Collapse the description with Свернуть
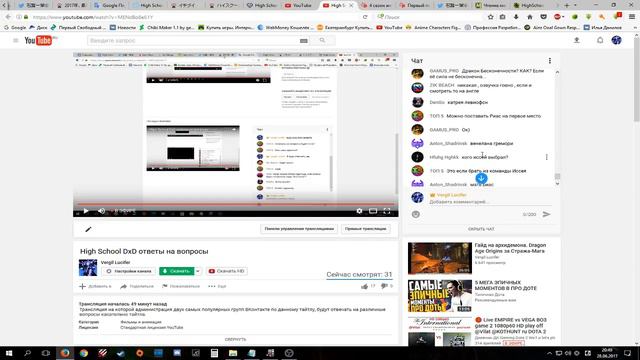640x360 pixels. tap(236, 340)
